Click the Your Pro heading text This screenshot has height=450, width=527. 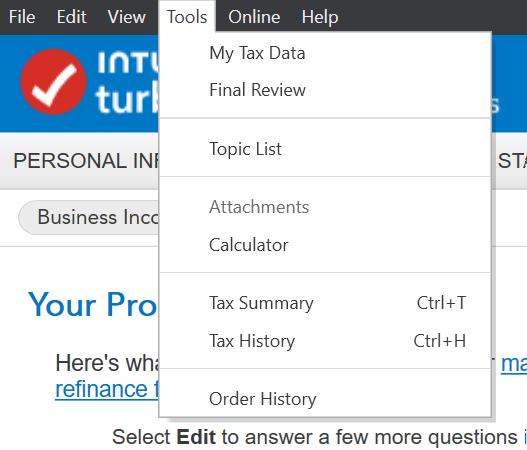point(92,305)
